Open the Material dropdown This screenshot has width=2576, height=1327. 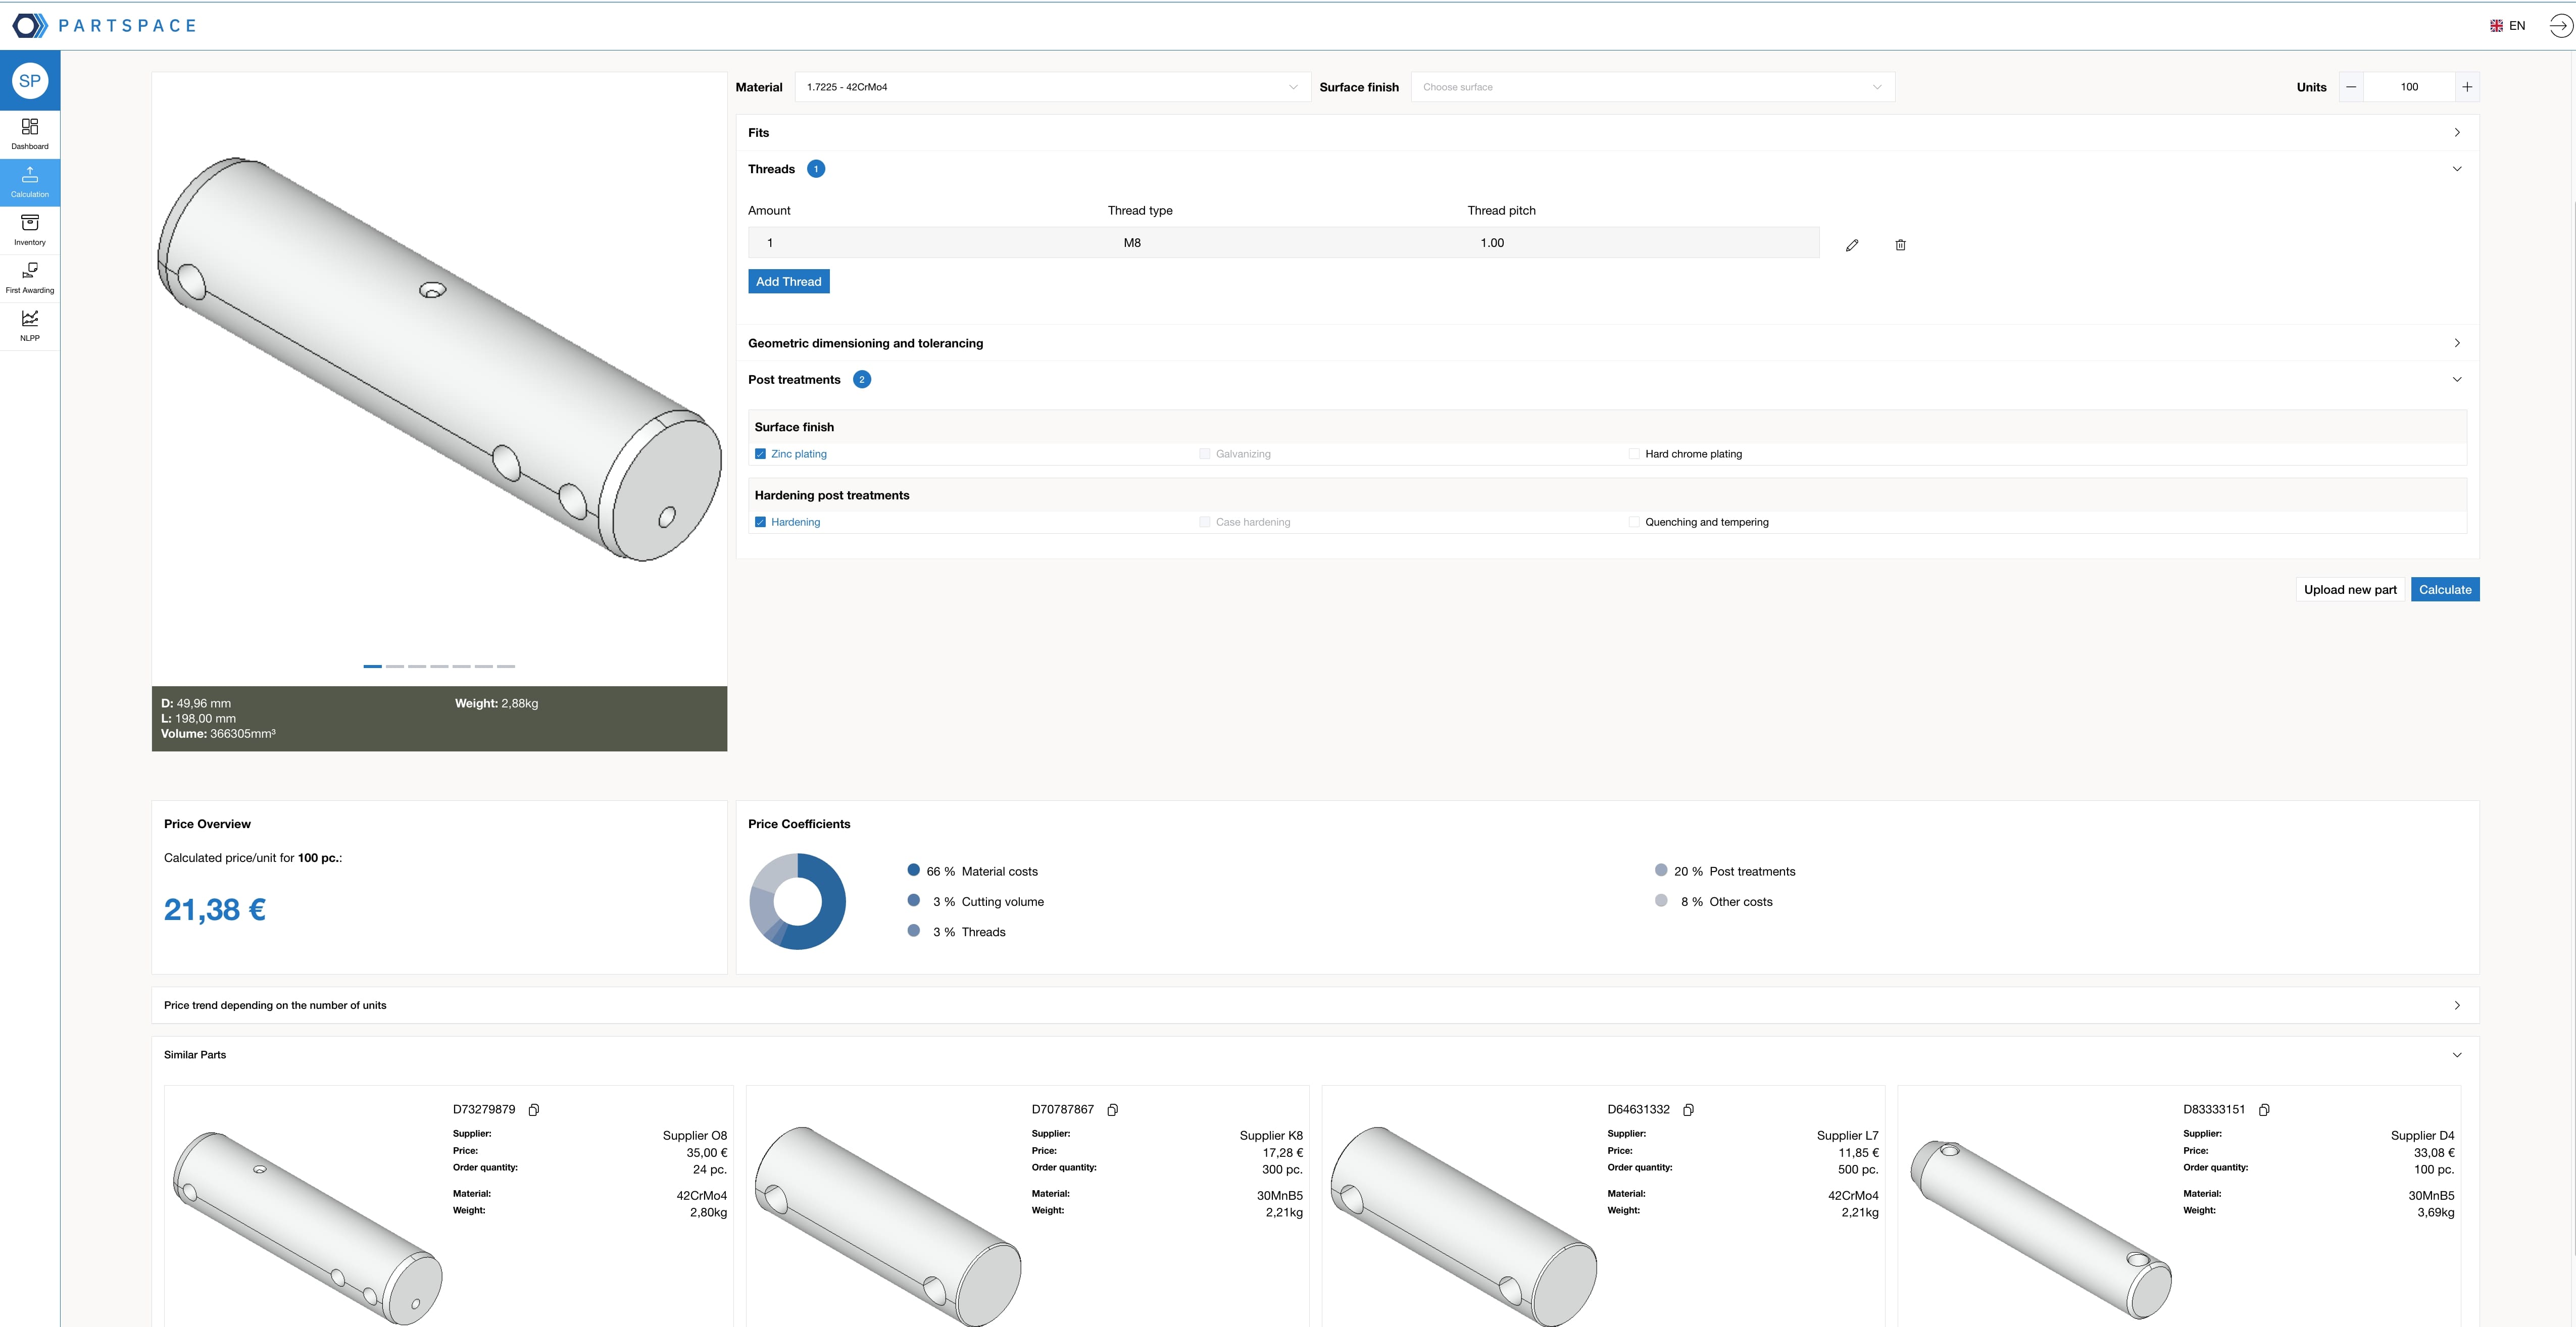coord(1051,87)
